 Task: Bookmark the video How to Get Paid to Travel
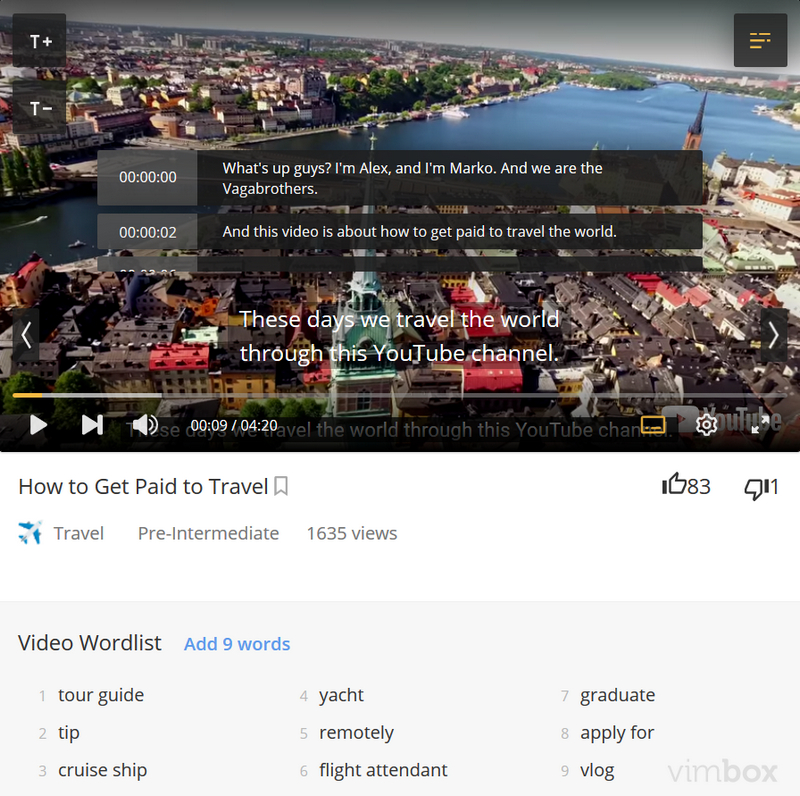pos(281,487)
